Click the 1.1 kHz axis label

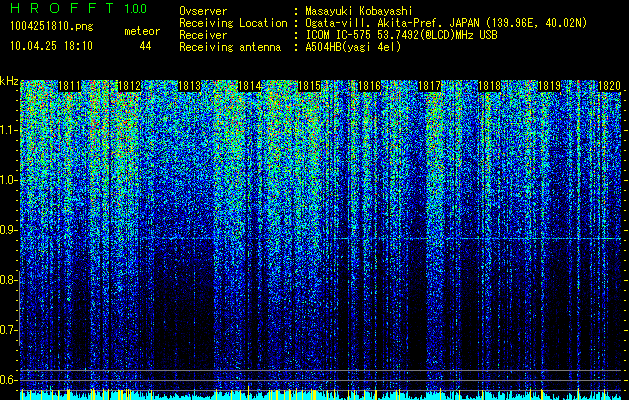click(x=9, y=130)
